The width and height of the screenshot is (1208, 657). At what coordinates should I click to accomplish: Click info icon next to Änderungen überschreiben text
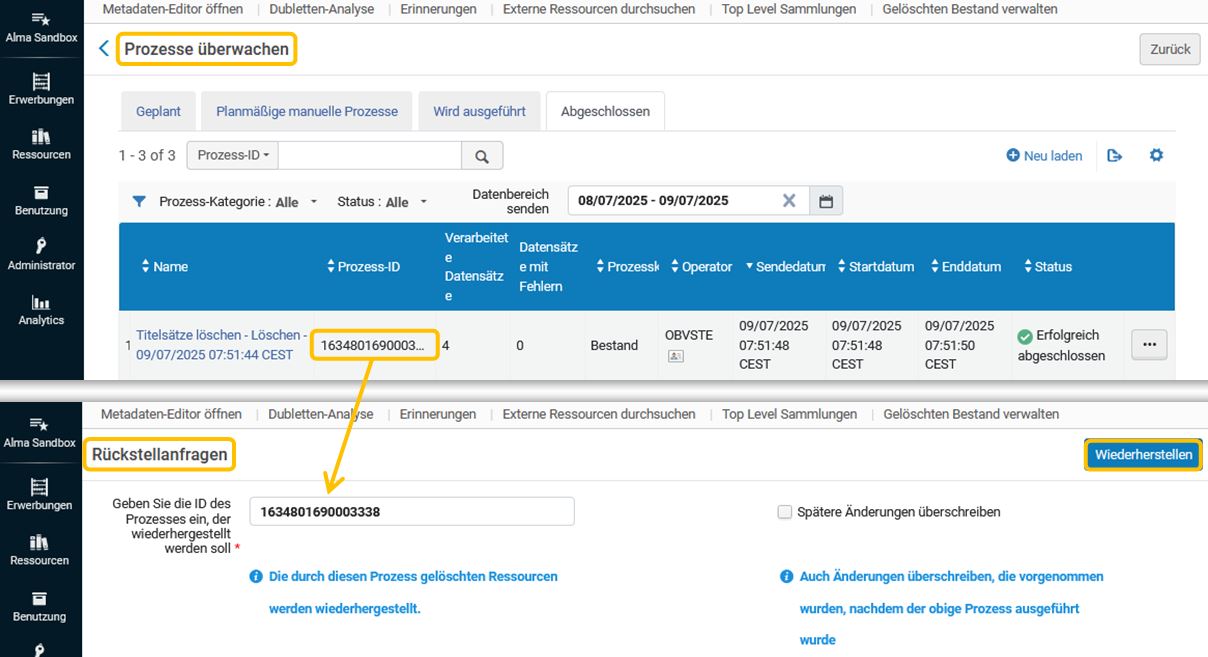[787, 577]
